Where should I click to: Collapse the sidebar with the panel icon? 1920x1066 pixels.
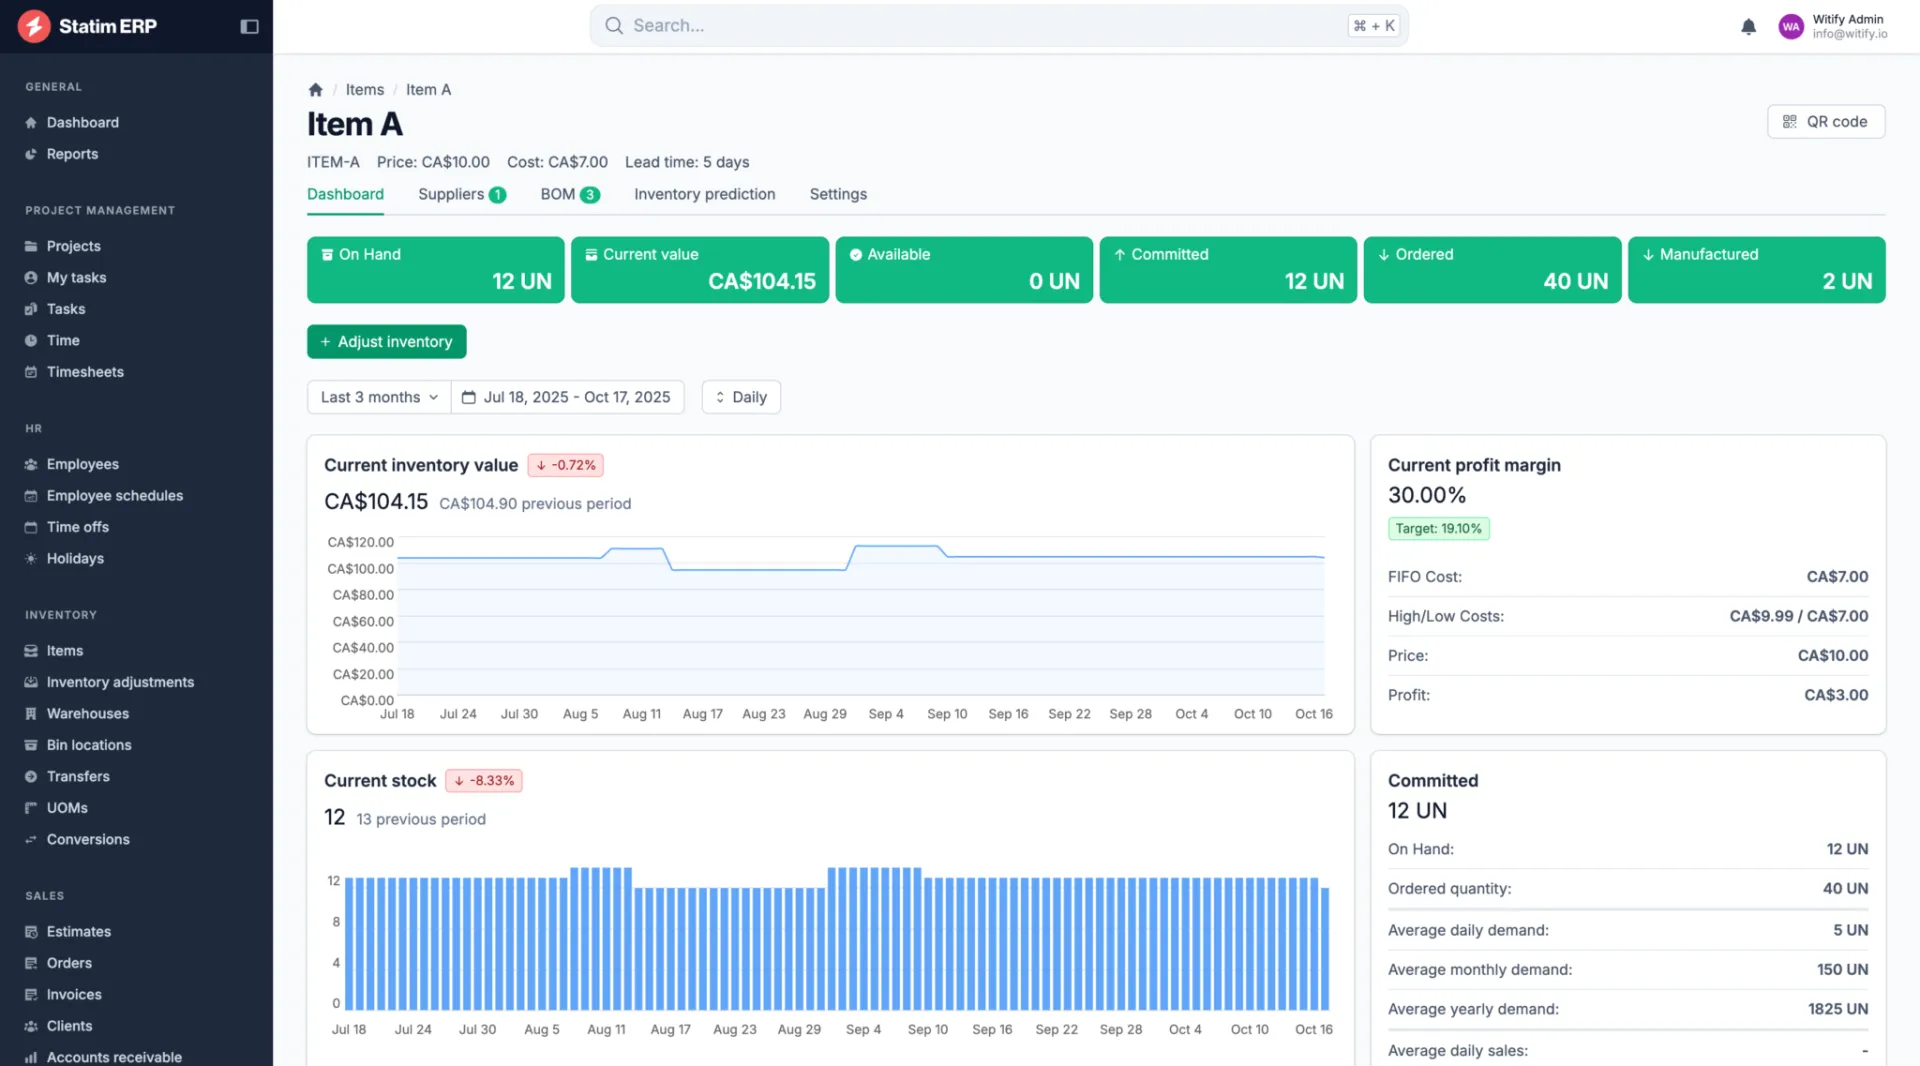[x=250, y=27]
